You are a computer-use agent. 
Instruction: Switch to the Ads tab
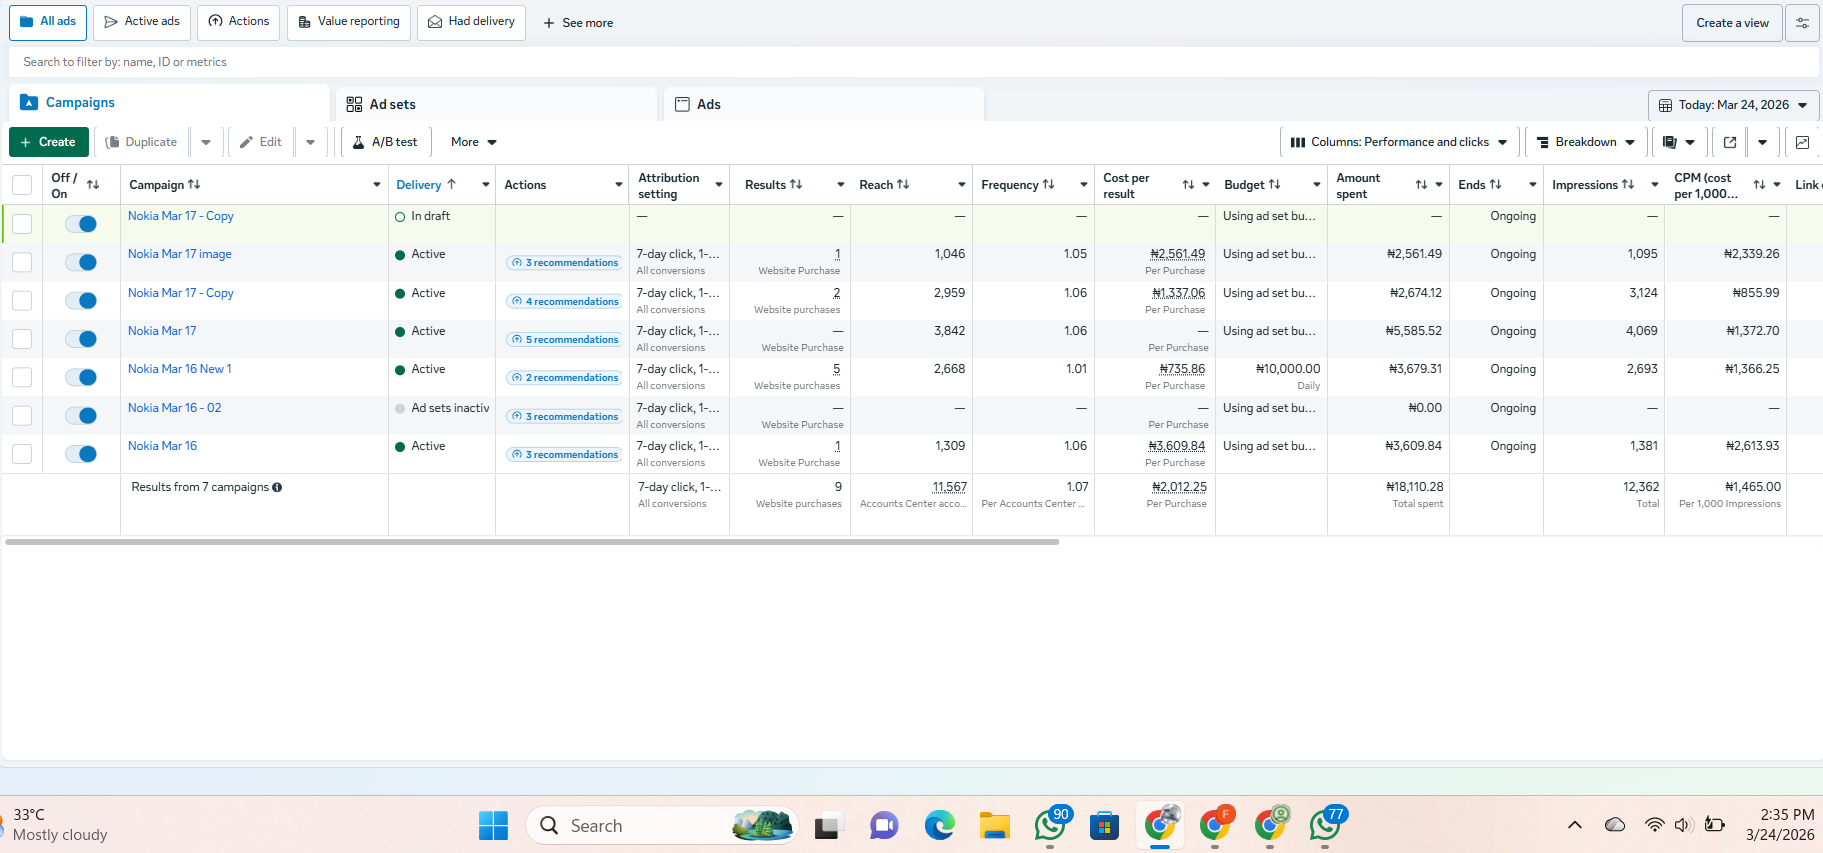coord(824,104)
